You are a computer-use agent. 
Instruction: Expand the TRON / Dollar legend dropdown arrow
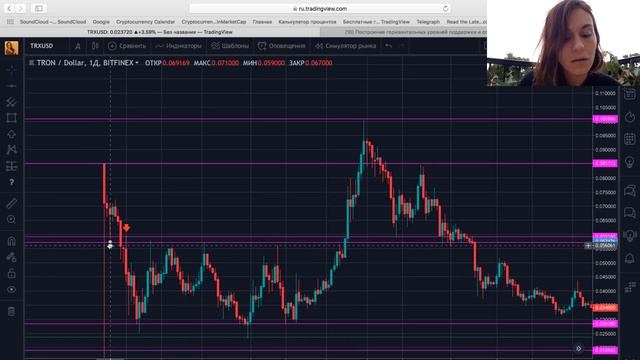[137, 63]
